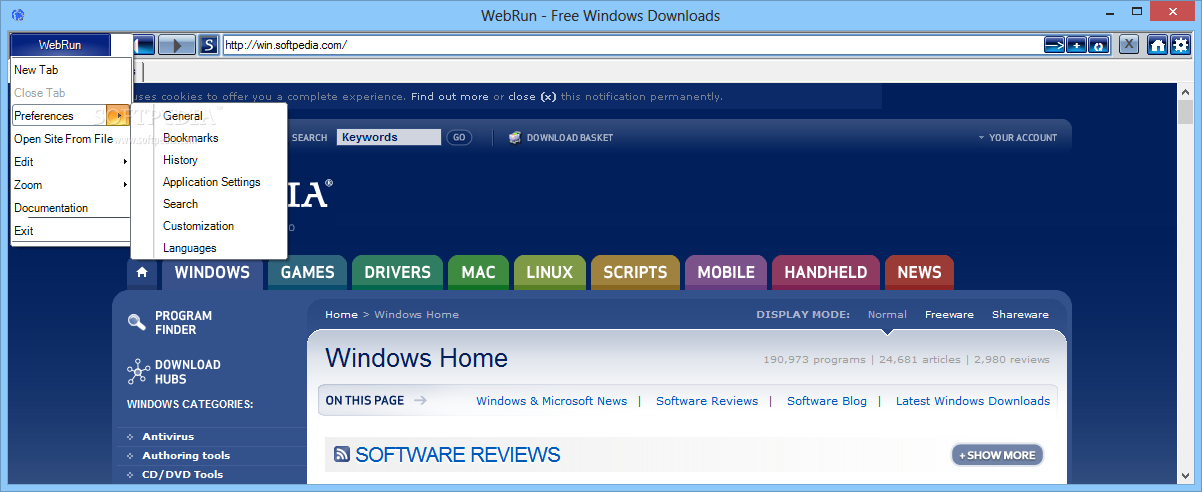Select Freeware display mode
Viewport: 1202px width, 492px height.
(x=949, y=314)
